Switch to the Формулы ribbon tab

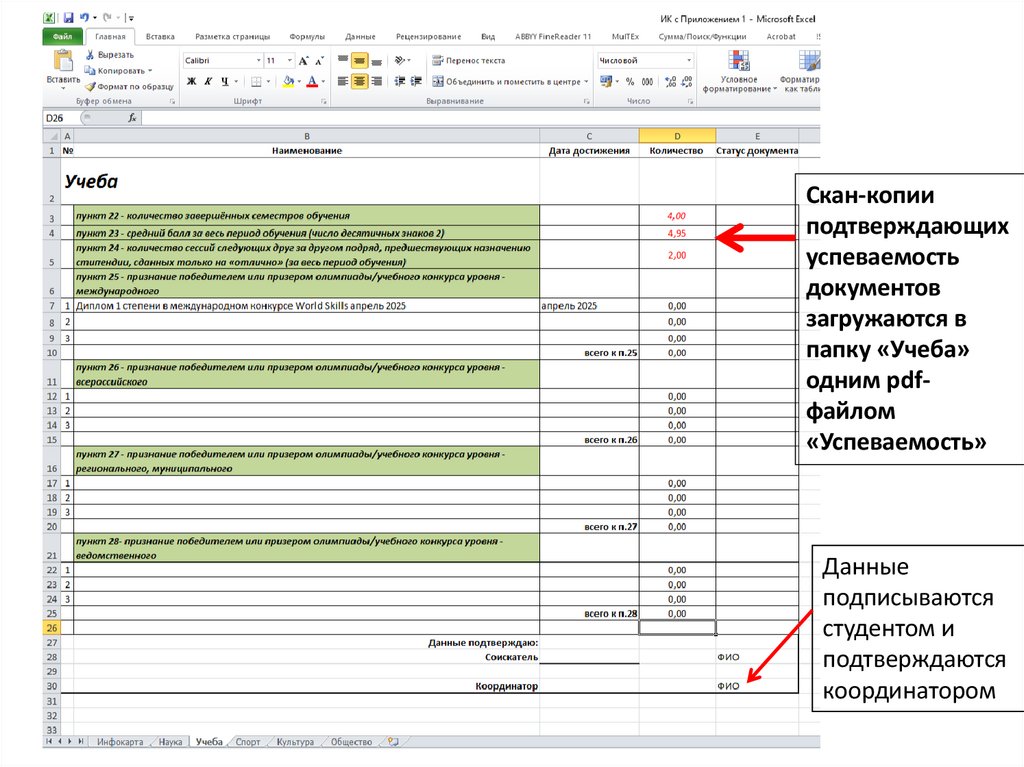306,37
